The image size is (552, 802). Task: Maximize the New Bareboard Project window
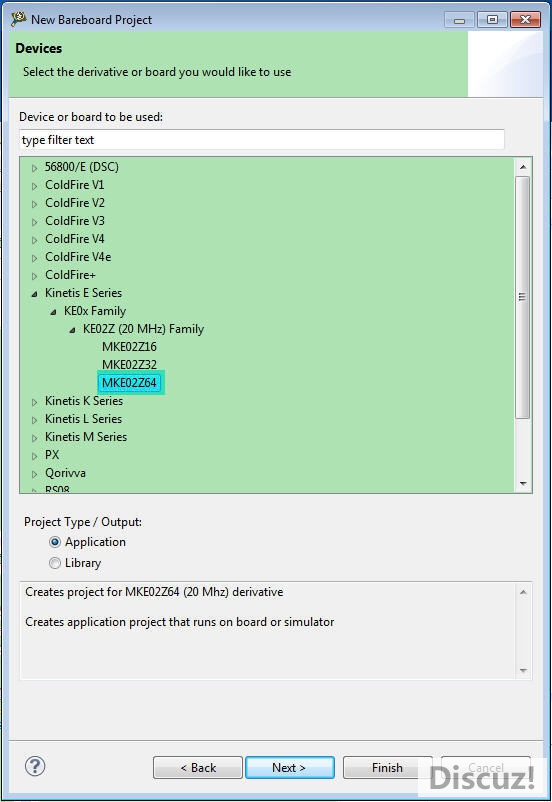[492, 20]
